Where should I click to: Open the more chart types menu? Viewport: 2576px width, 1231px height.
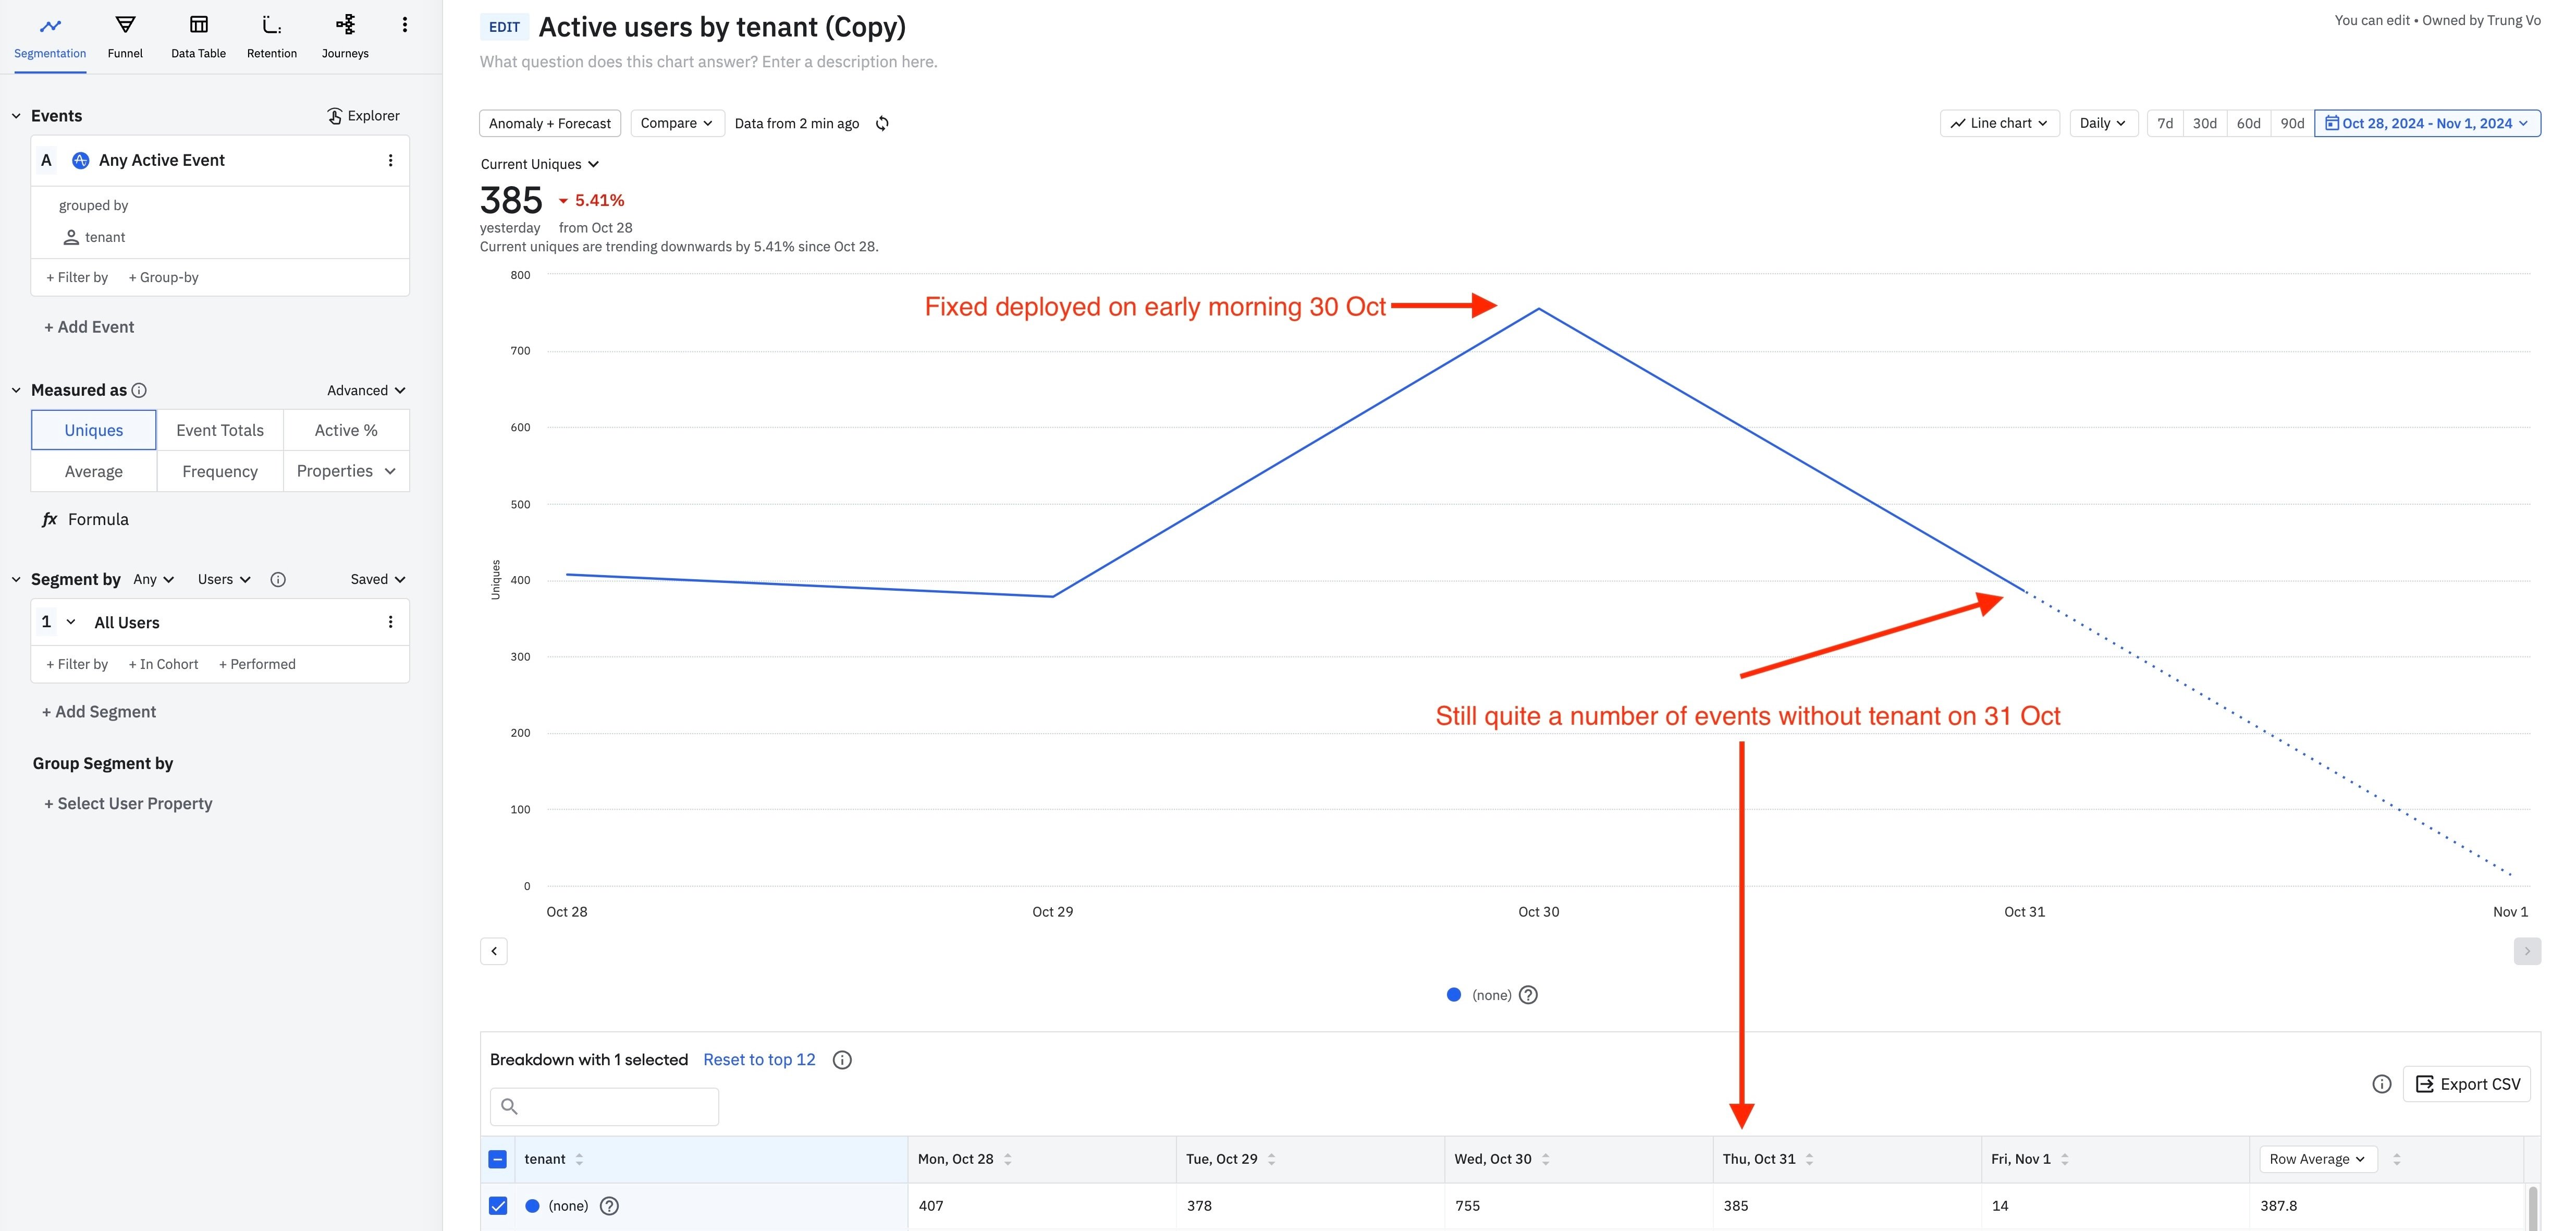pyautogui.click(x=404, y=25)
